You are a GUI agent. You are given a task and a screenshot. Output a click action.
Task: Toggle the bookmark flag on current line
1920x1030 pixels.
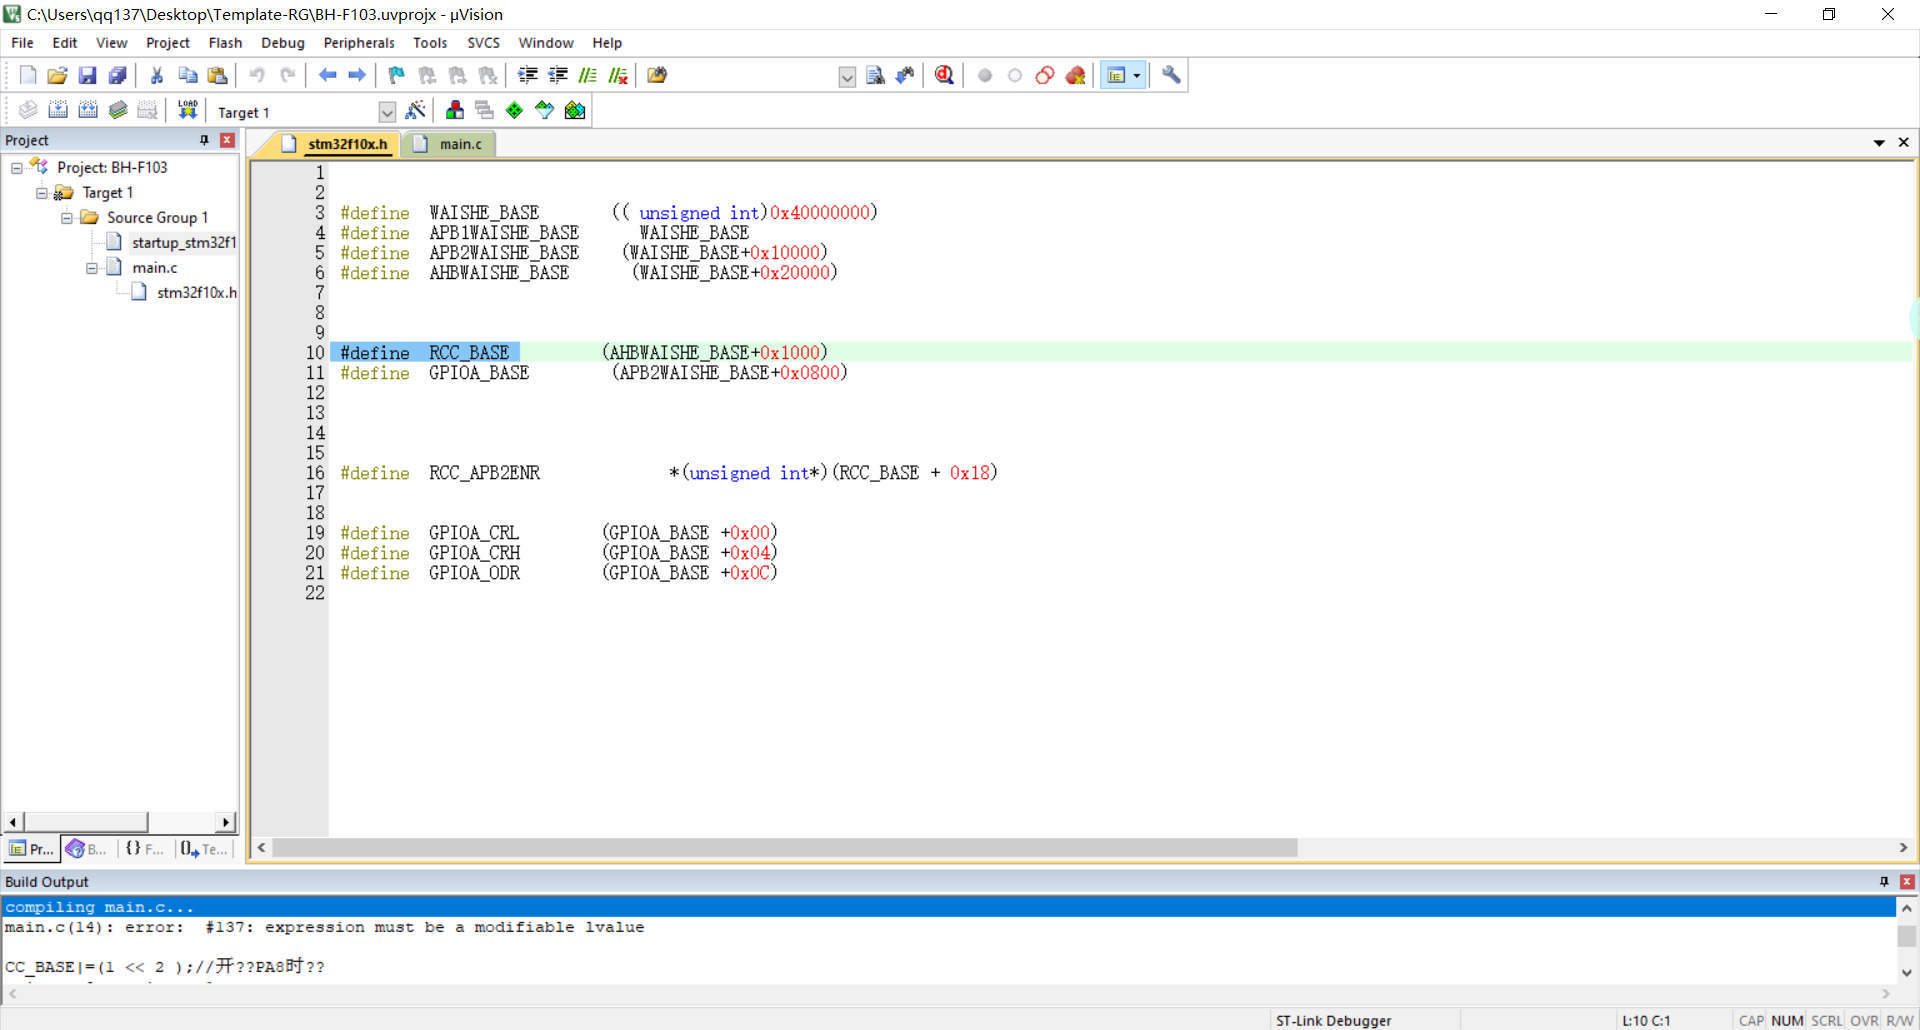point(396,75)
